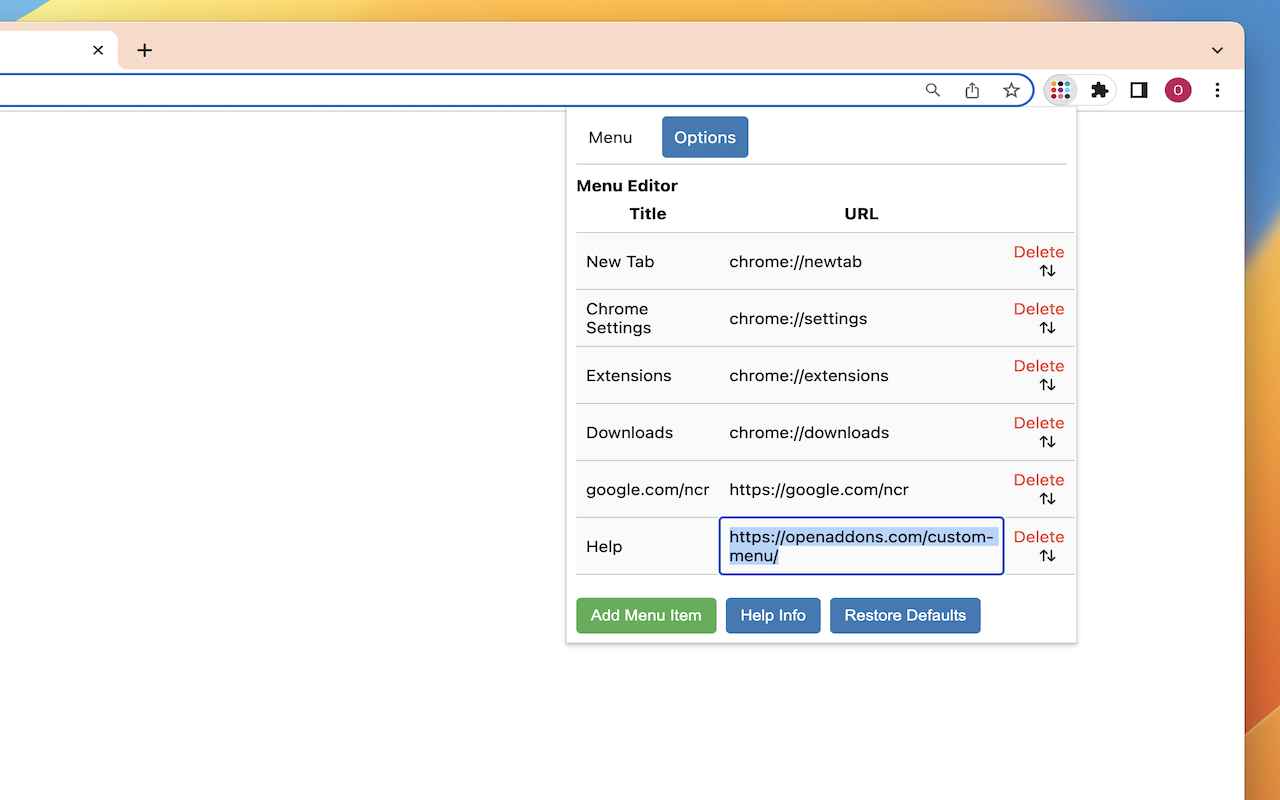
Task: Delete the Downloads menu entry
Action: click(1038, 423)
